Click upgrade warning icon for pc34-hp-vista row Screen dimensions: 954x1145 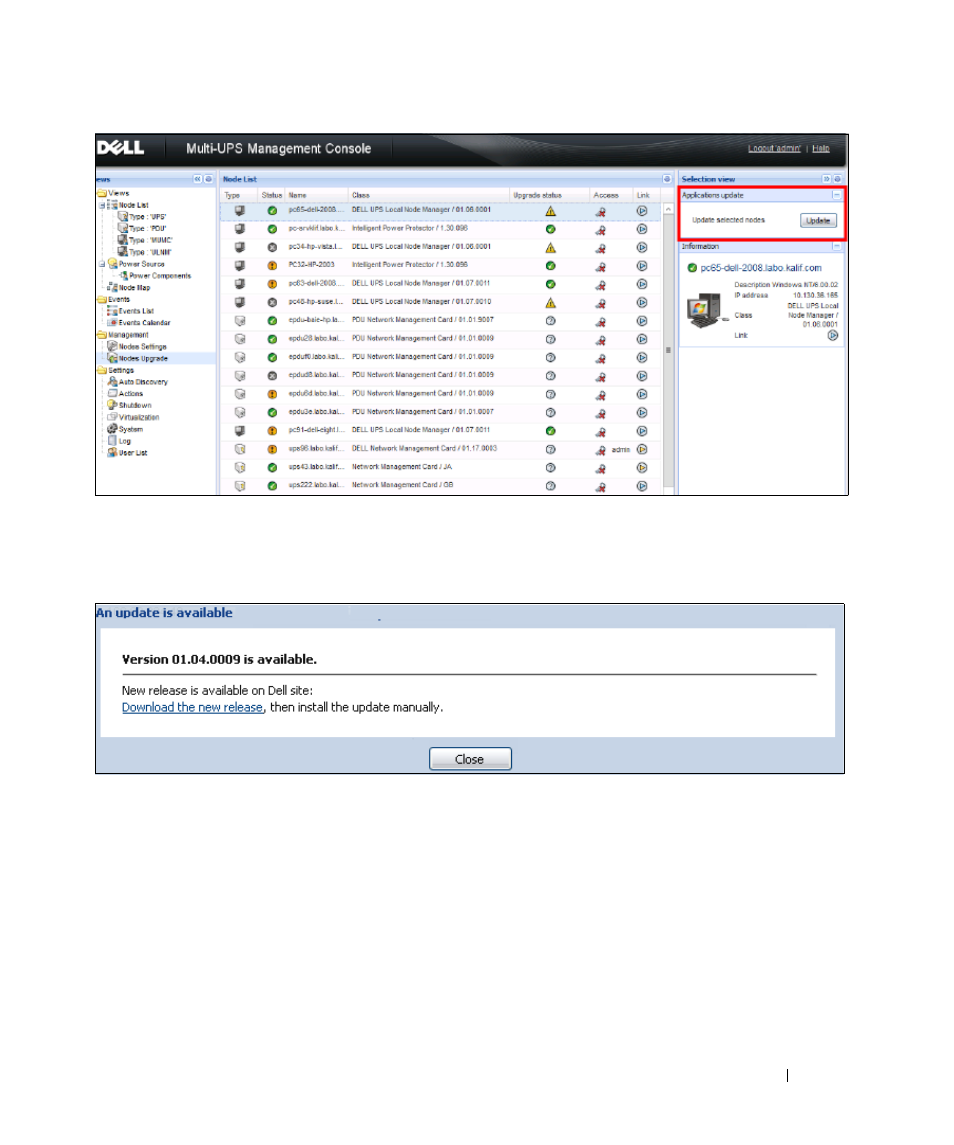tap(551, 248)
